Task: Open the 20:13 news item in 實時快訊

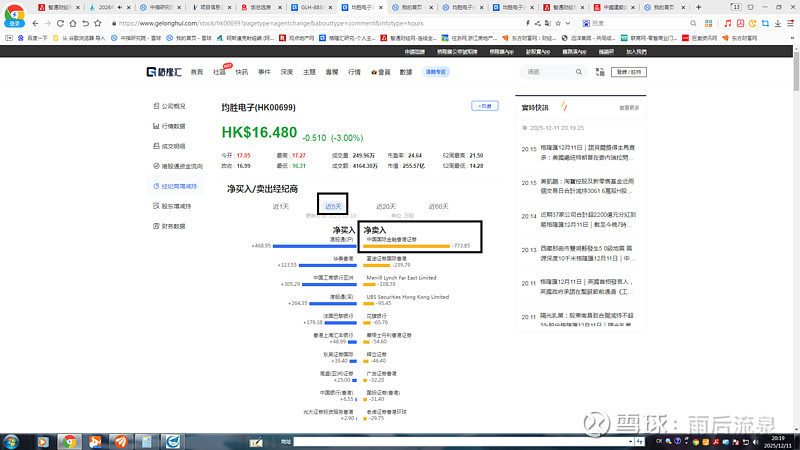Action: pos(587,253)
